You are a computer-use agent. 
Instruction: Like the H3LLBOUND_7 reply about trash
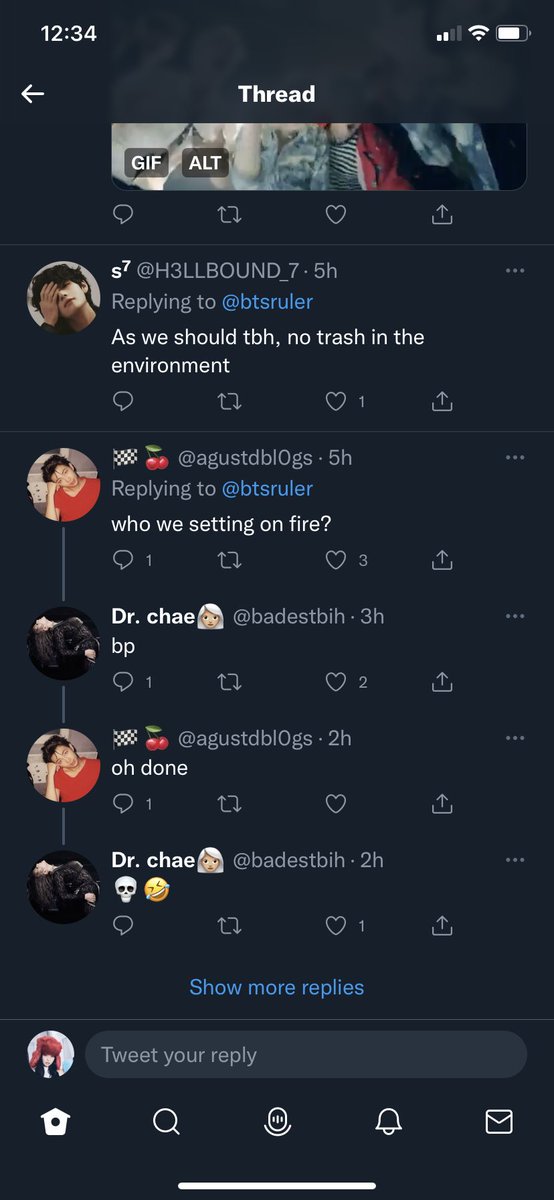[337, 401]
